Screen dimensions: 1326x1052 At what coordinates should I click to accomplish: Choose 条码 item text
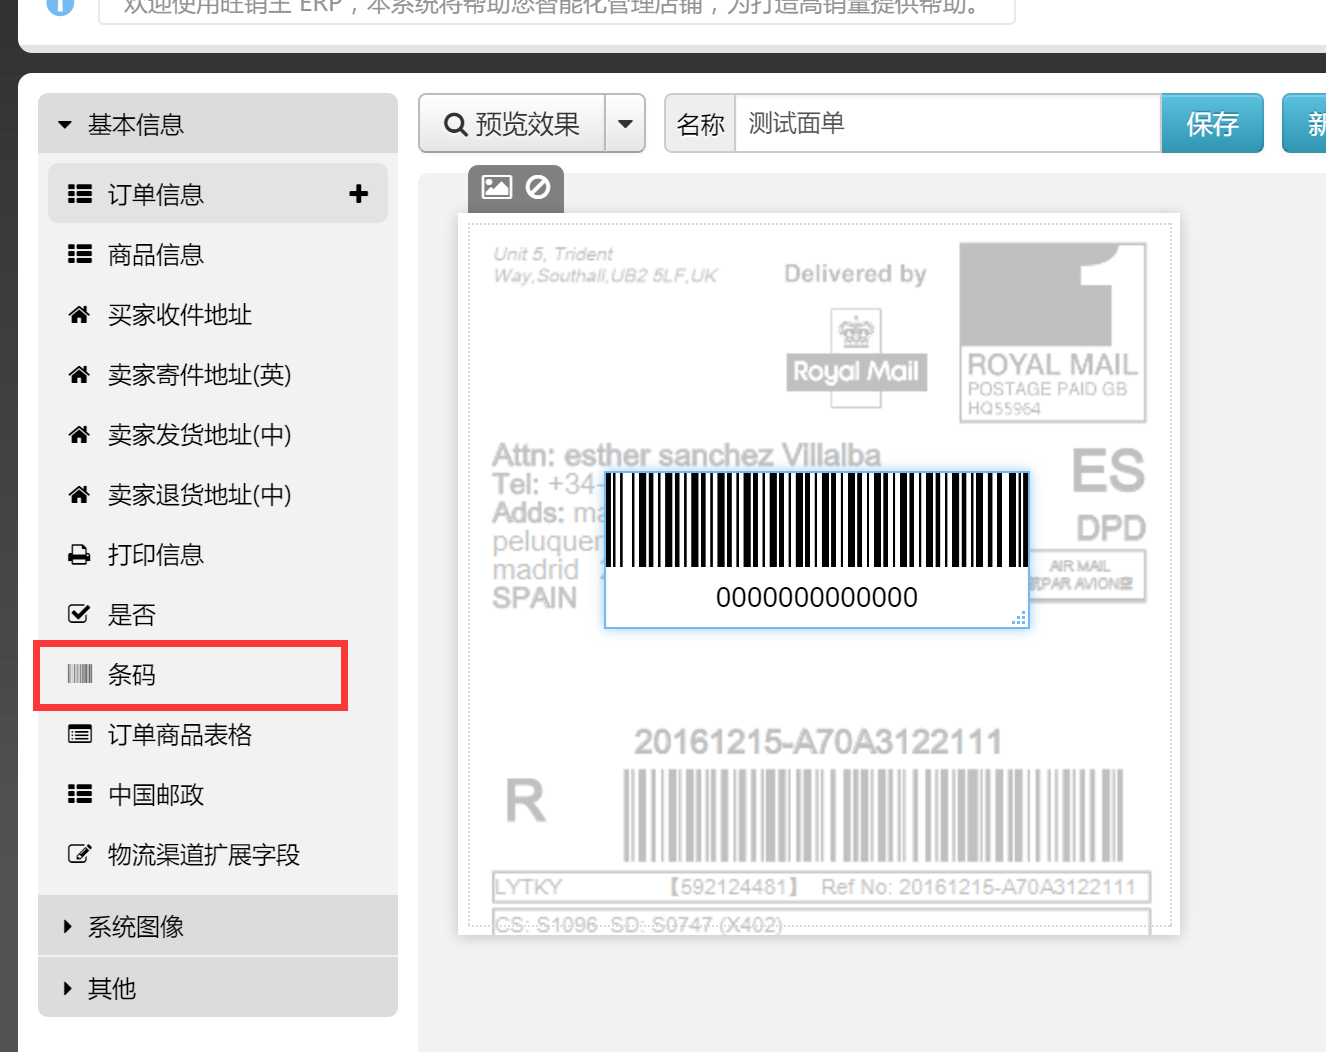tap(132, 675)
